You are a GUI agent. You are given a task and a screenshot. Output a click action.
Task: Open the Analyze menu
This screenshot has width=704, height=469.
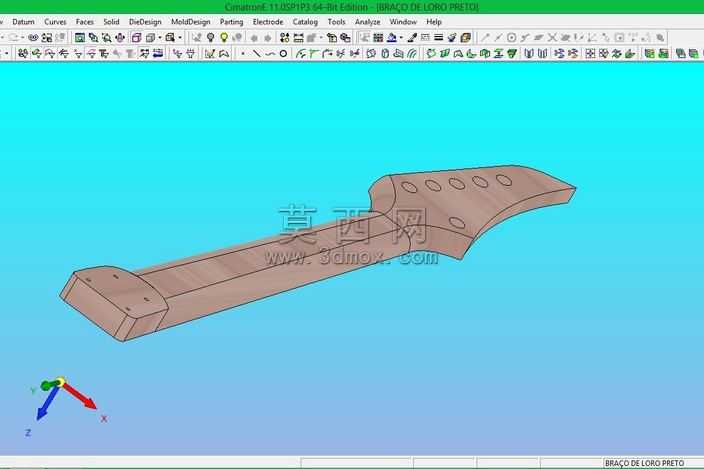pyautogui.click(x=367, y=22)
